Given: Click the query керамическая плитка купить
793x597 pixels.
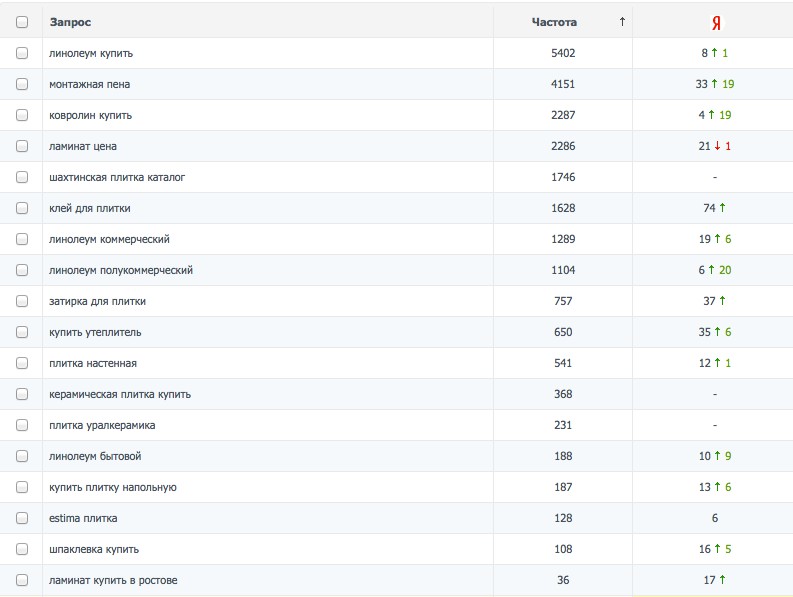Looking at the screenshot, I should pyautogui.click(x=120, y=394).
